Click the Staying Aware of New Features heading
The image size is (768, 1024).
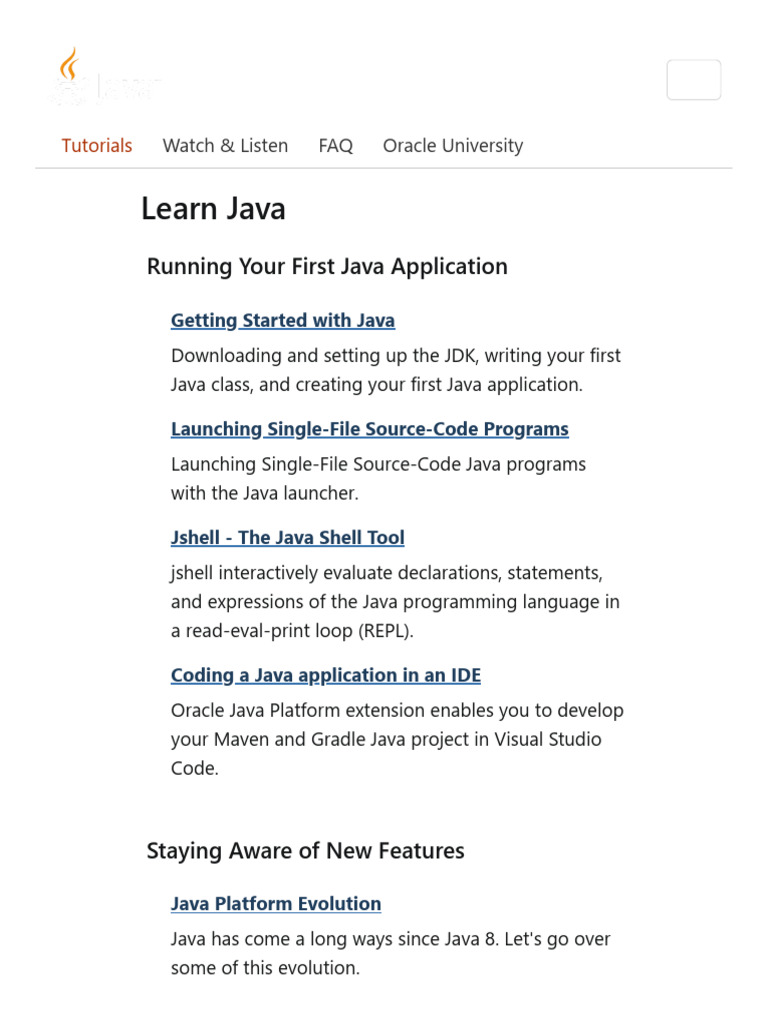[x=305, y=851]
